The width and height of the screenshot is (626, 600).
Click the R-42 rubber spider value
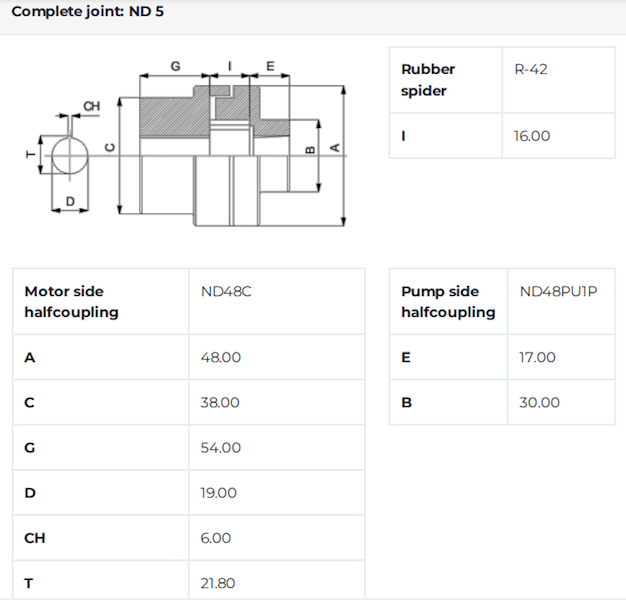tap(531, 69)
